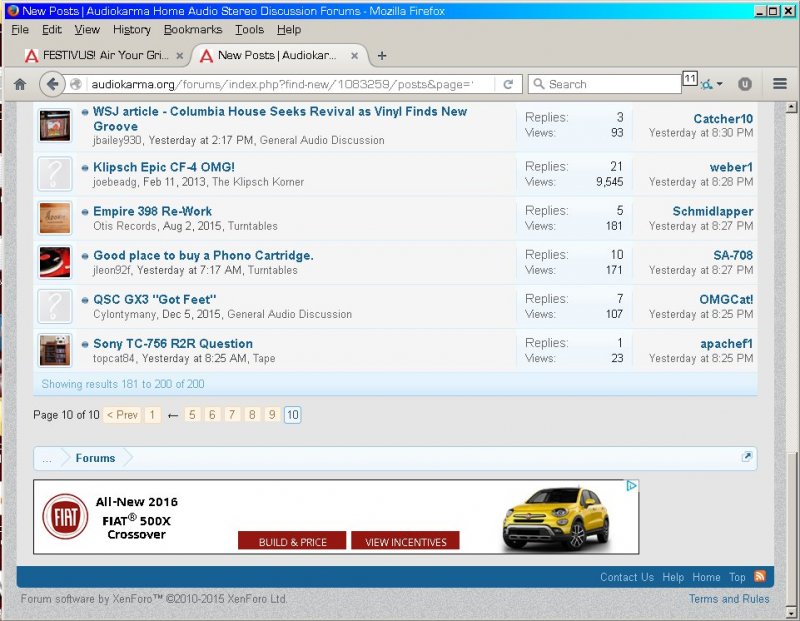Open the Terms and Rules link
Screen dimensions: 800x621
729,599
